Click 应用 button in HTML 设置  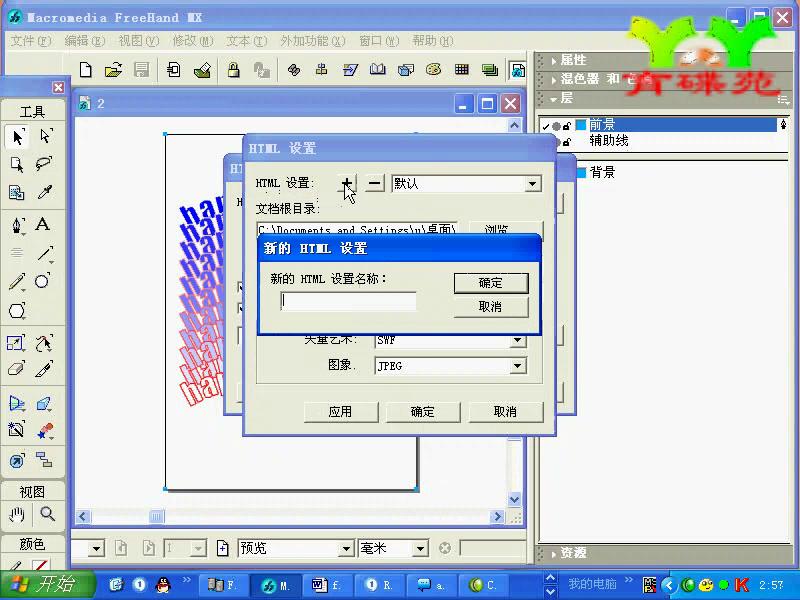tap(341, 412)
